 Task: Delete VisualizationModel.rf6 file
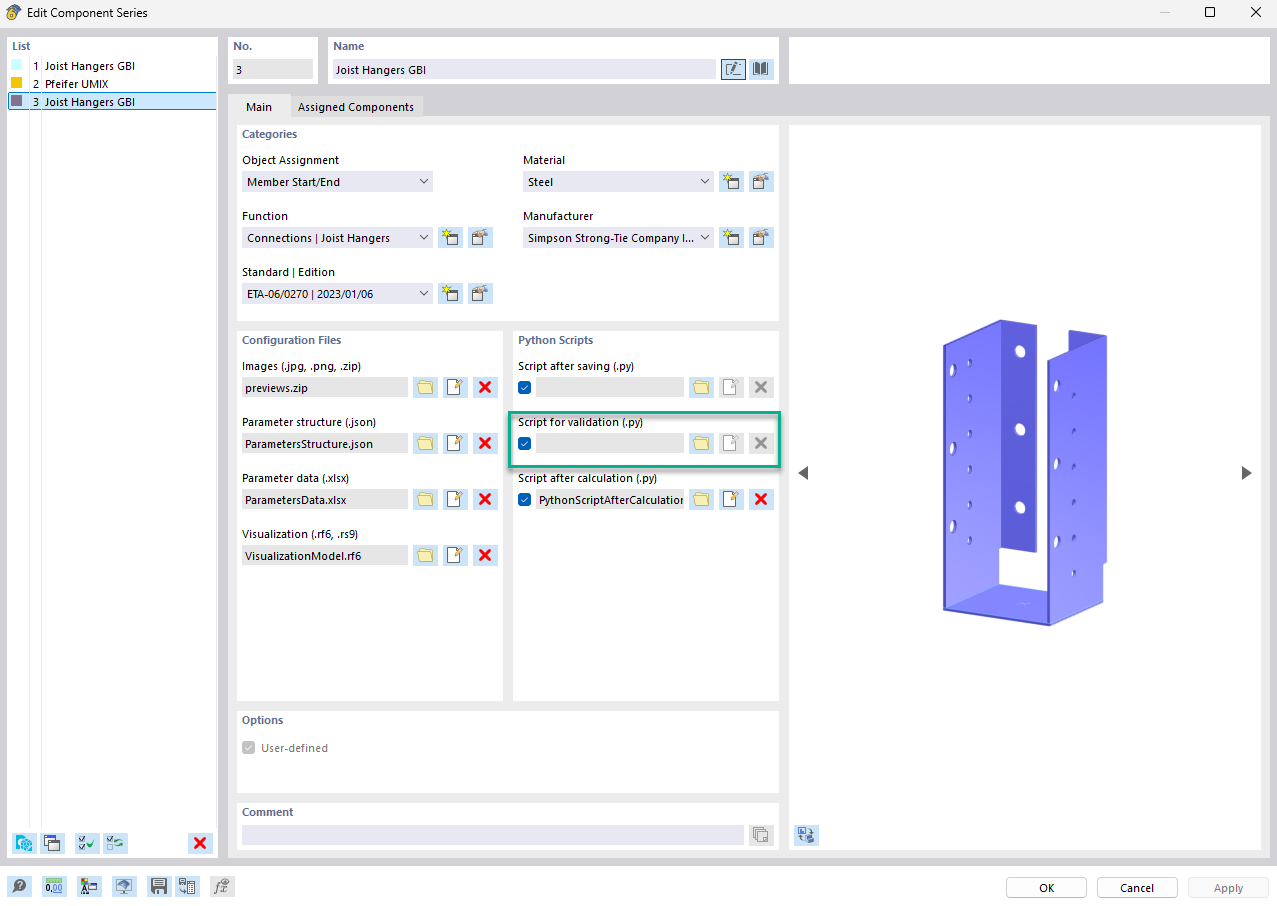(485, 555)
